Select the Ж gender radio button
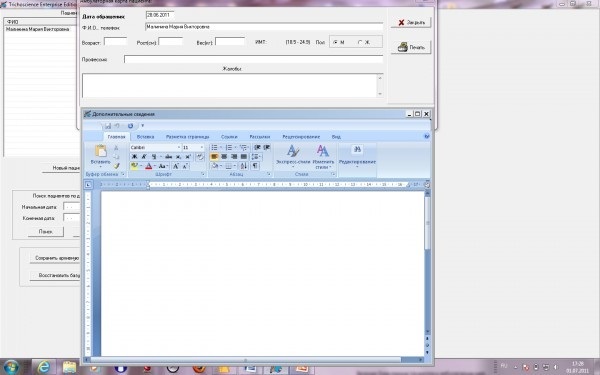The width and height of the screenshot is (600, 375). point(360,42)
